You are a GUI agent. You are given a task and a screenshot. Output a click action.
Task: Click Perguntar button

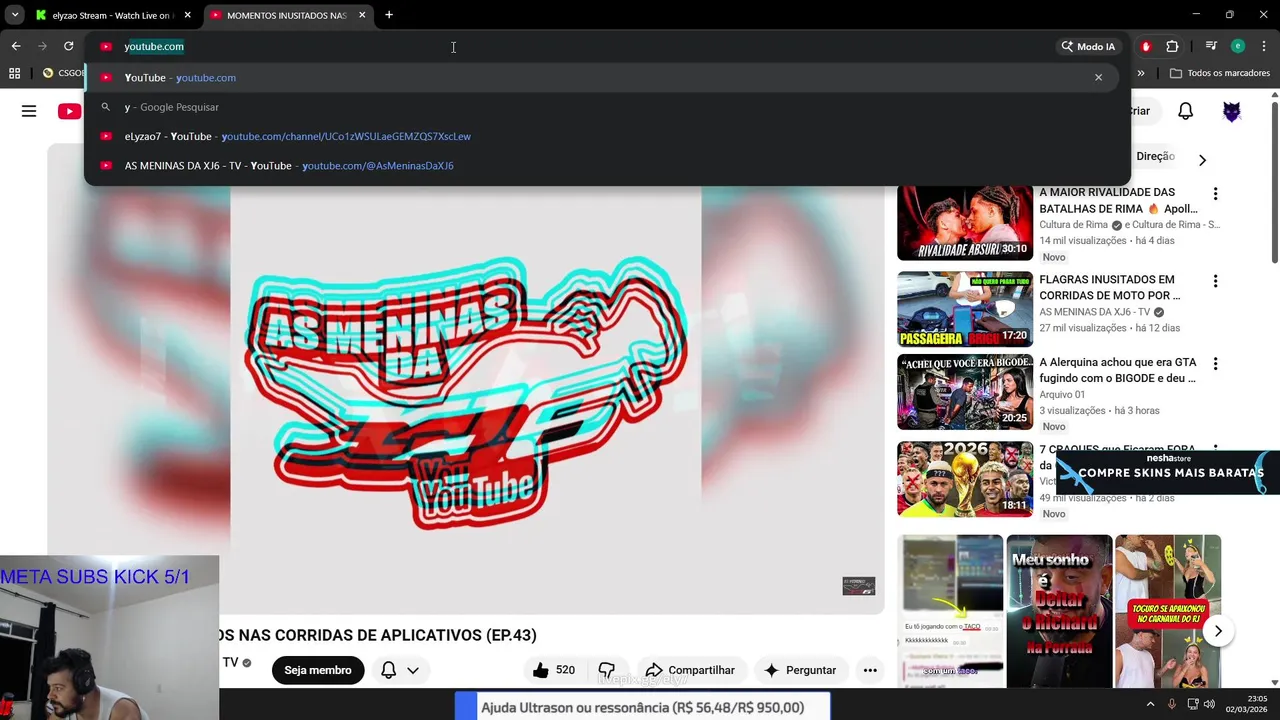(800, 670)
